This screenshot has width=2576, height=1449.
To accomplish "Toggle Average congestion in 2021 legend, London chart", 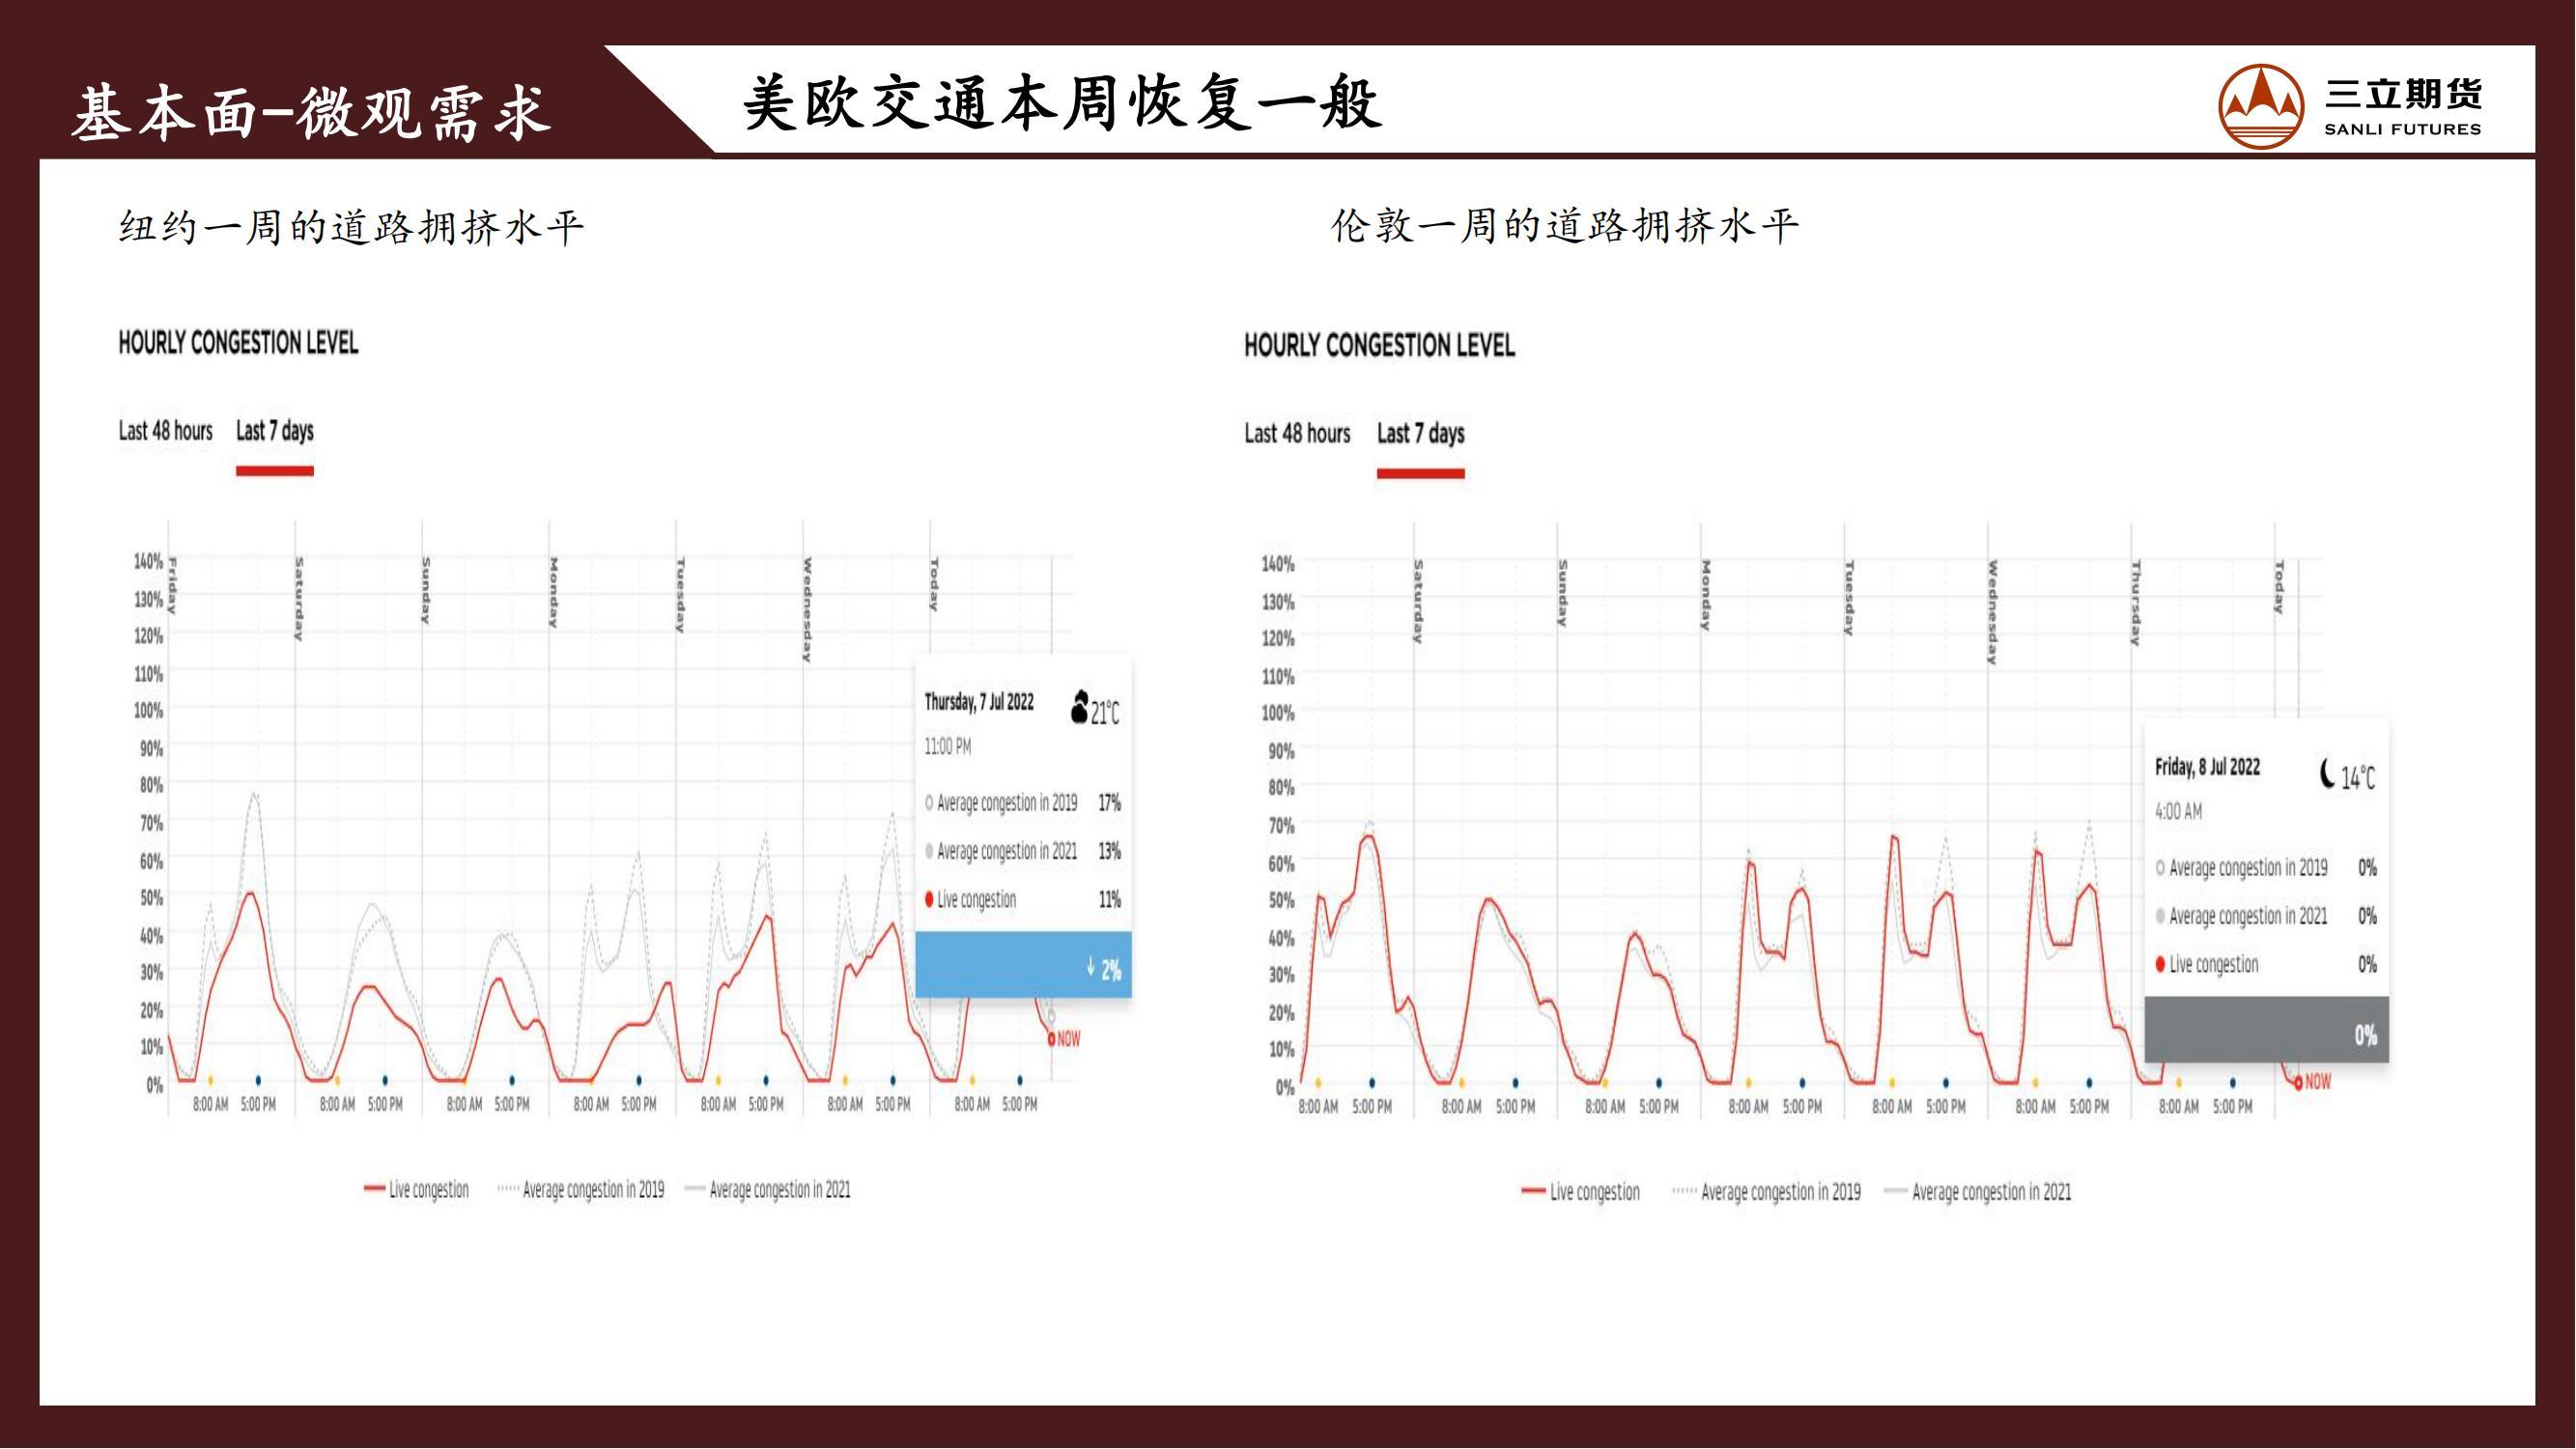I will point(1977,1192).
